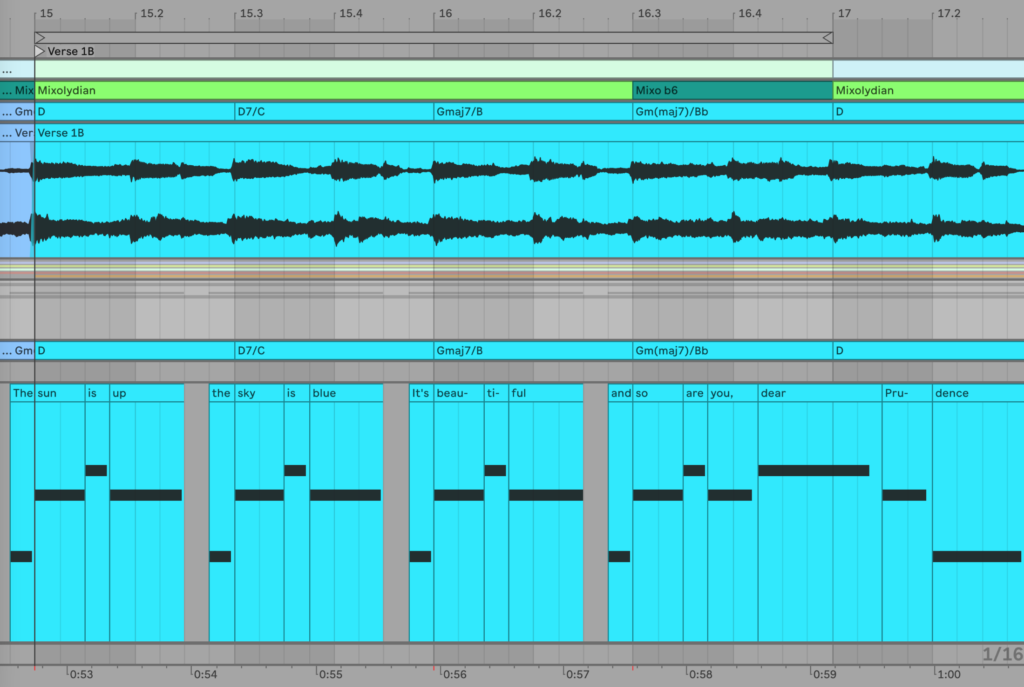Screen dimensions: 1024x687
Task: Select the "The" lyric clip before "sun"
Action: (22, 393)
